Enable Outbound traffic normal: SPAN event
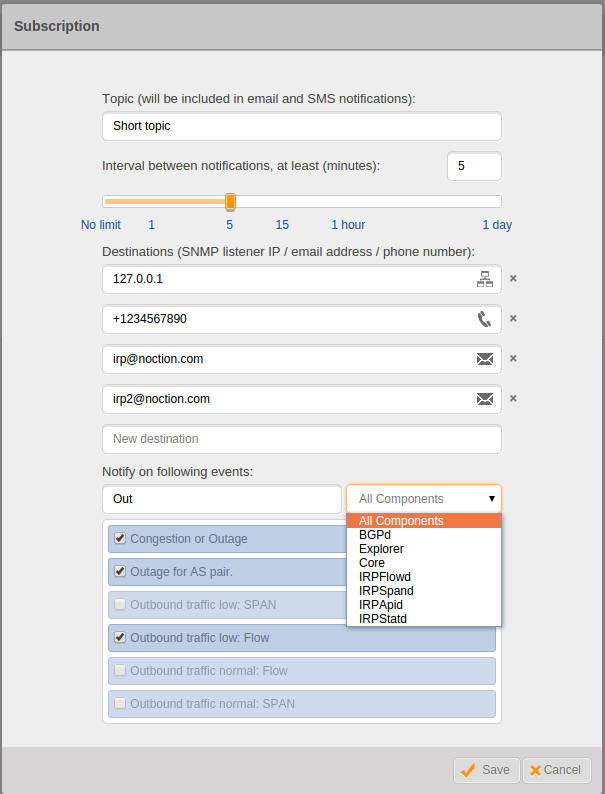 click(x=120, y=703)
